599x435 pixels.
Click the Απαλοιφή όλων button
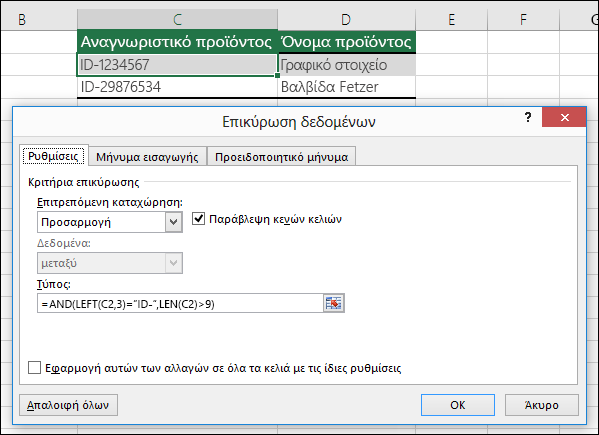click(68, 405)
